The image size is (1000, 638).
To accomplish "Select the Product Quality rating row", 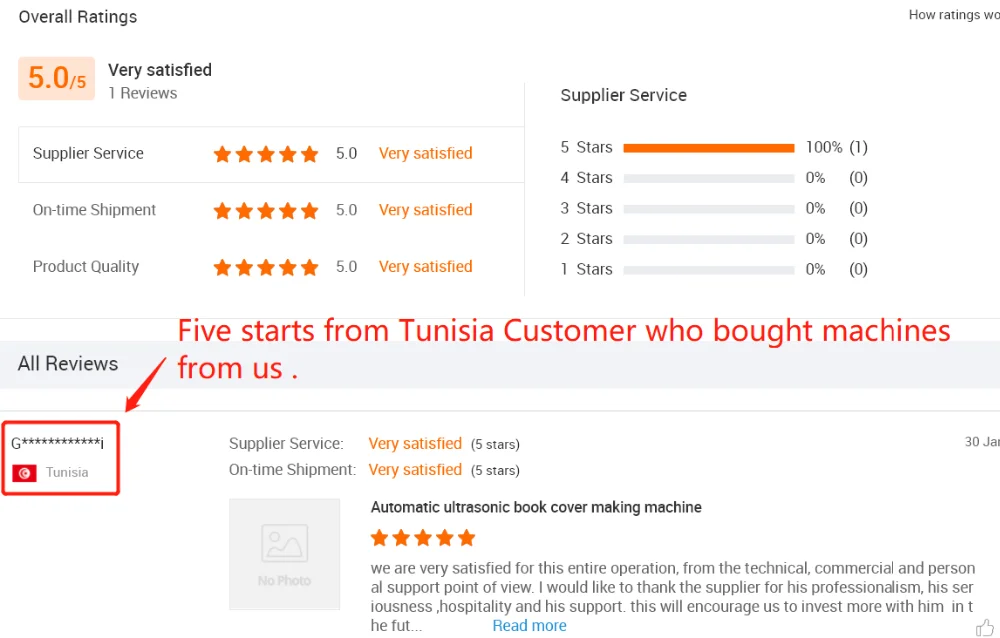I will click(x=270, y=267).
